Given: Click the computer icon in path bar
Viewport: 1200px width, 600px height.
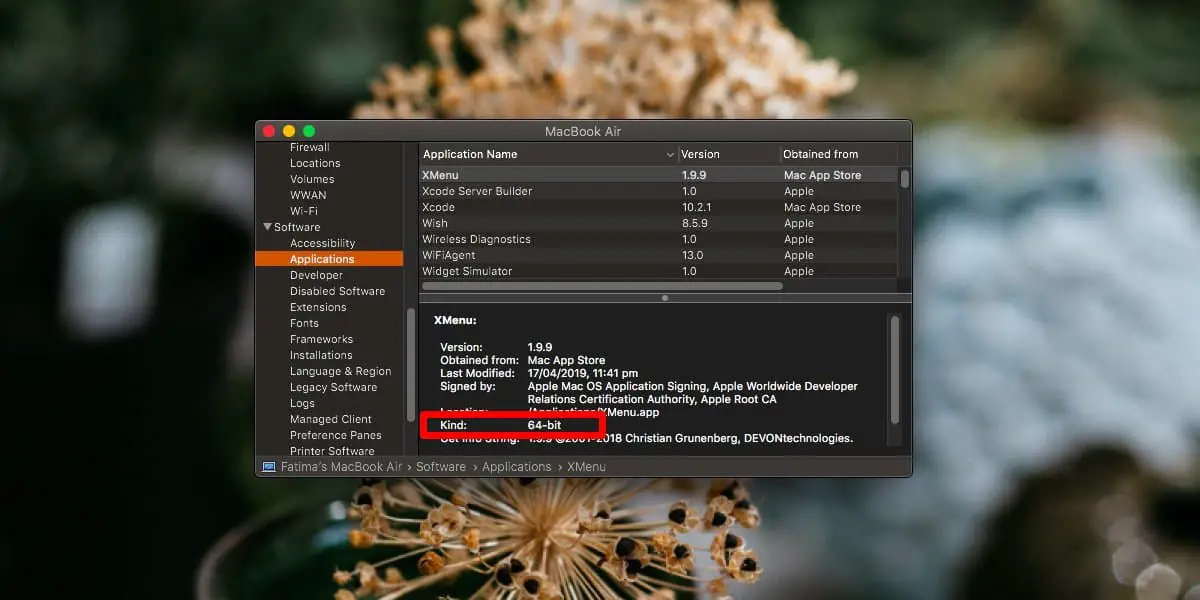Looking at the screenshot, I should click(268, 467).
